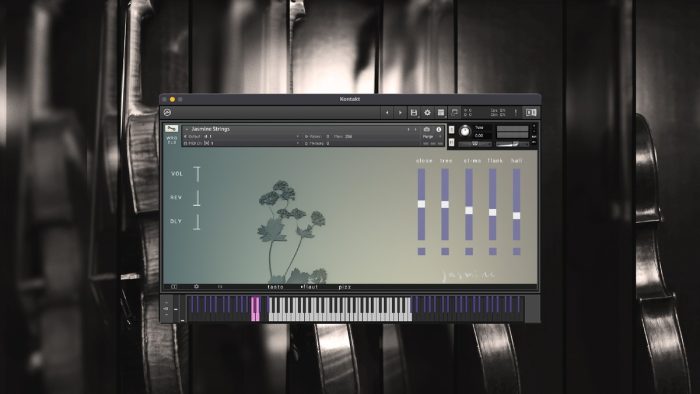Click the rack view icon in toolbar
The width and height of the screenshot is (700, 394).
click(x=441, y=113)
